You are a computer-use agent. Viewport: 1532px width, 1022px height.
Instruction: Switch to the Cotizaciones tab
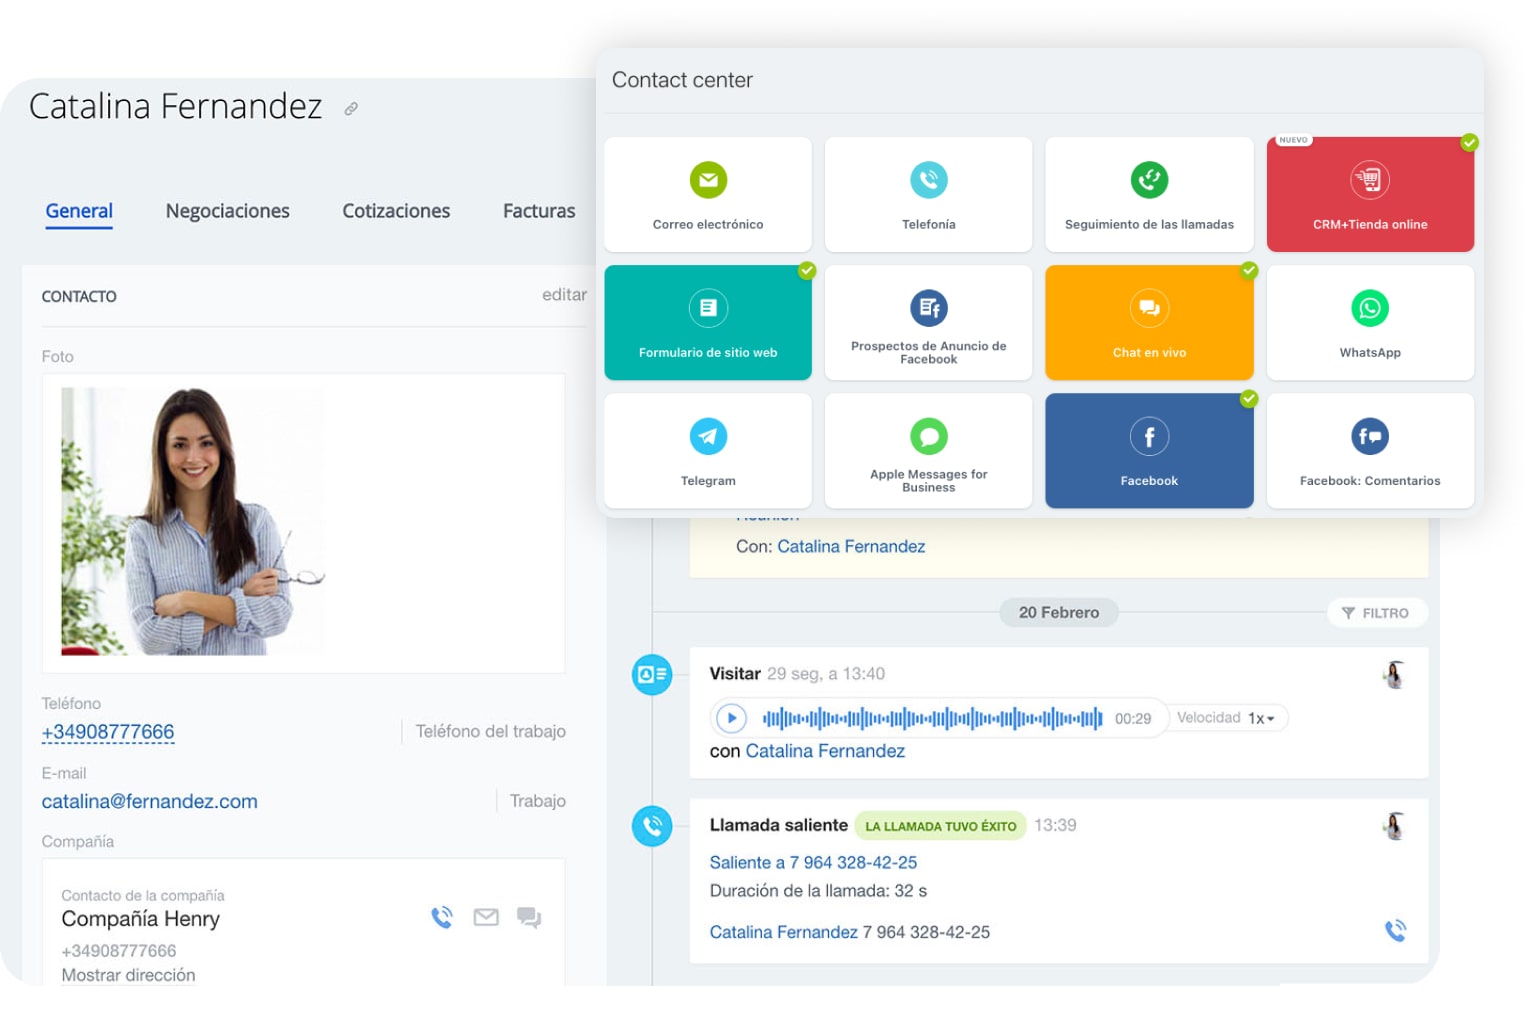tap(396, 211)
